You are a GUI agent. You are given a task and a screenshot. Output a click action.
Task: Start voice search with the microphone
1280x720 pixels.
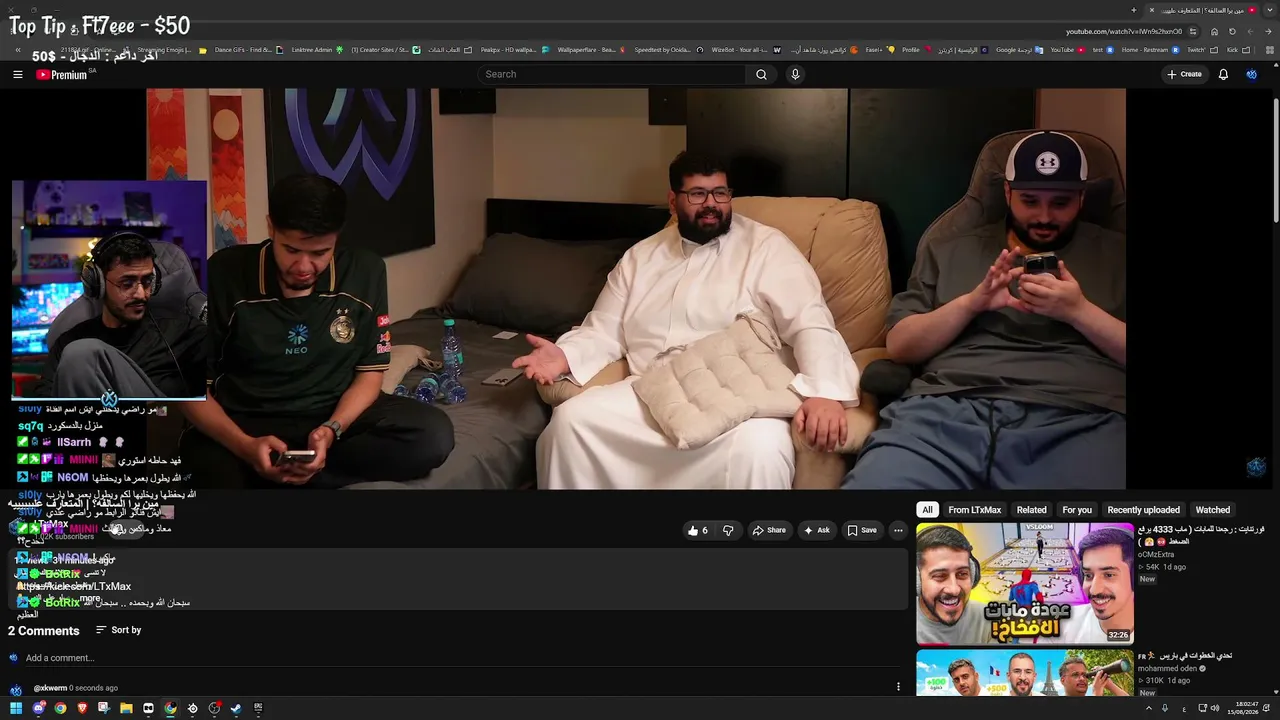click(x=795, y=74)
